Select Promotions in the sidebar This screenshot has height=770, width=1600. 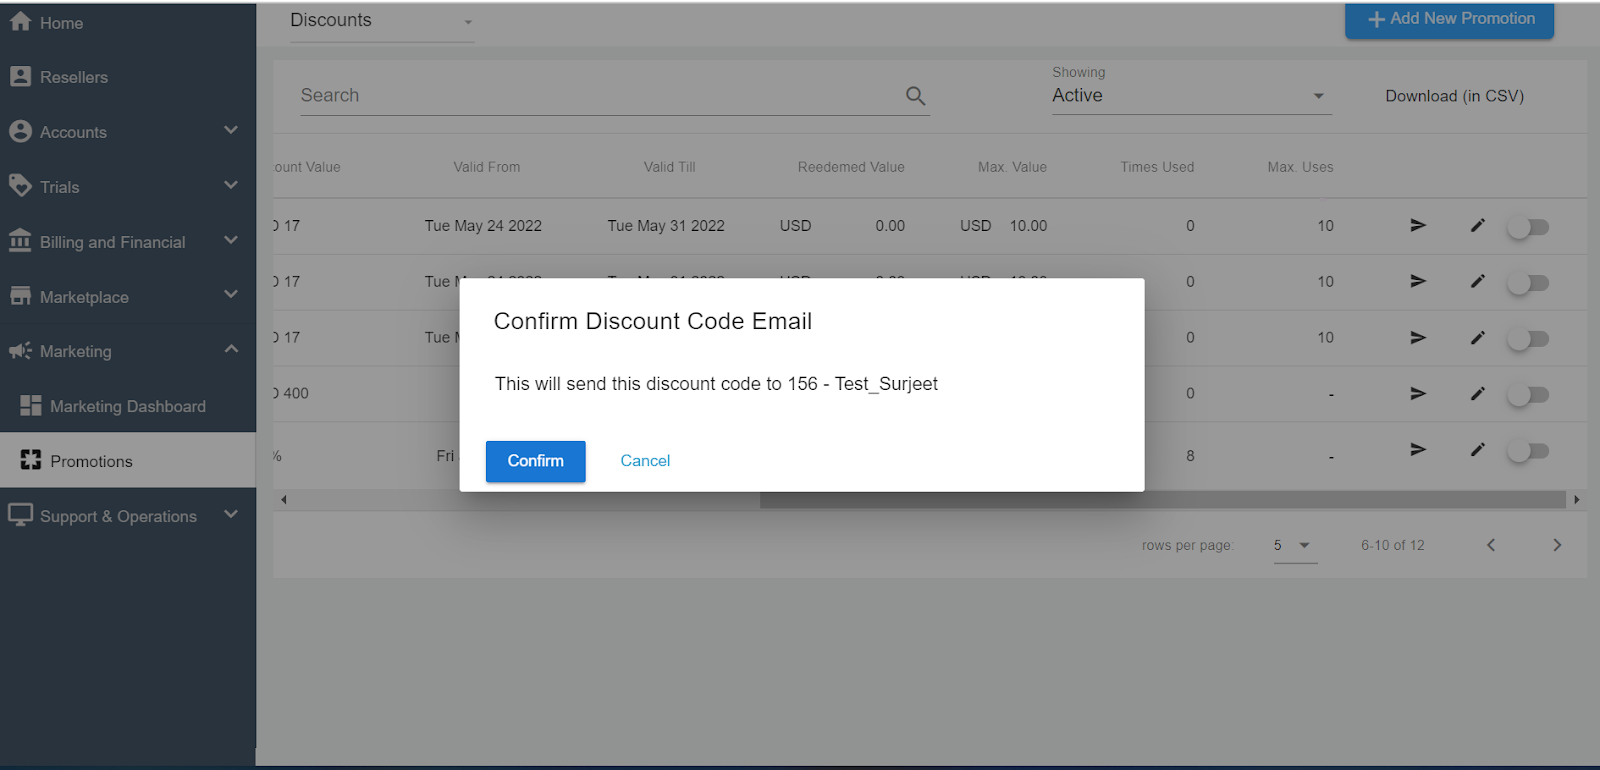pos(128,461)
